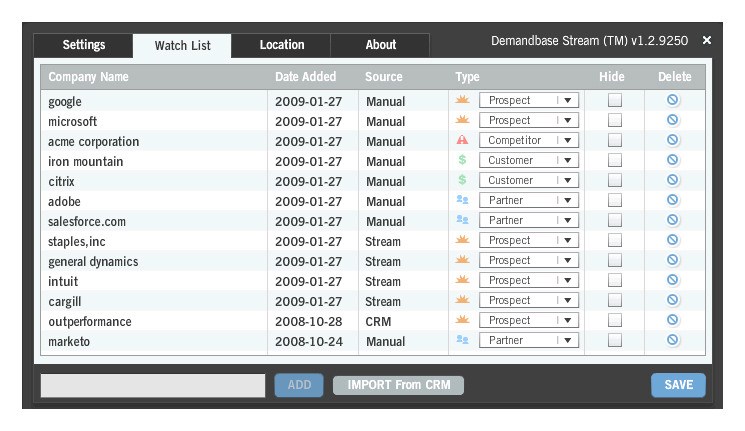Click the Partner people icon for adobe

click(x=462, y=200)
